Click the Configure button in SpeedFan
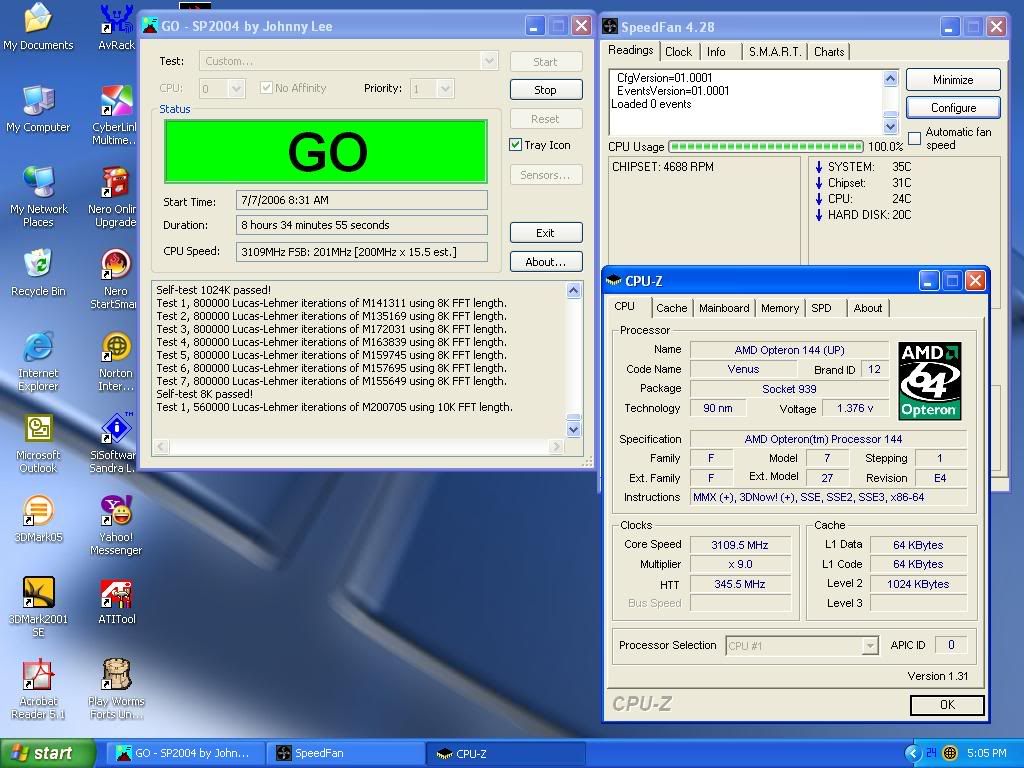 (x=953, y=108)
